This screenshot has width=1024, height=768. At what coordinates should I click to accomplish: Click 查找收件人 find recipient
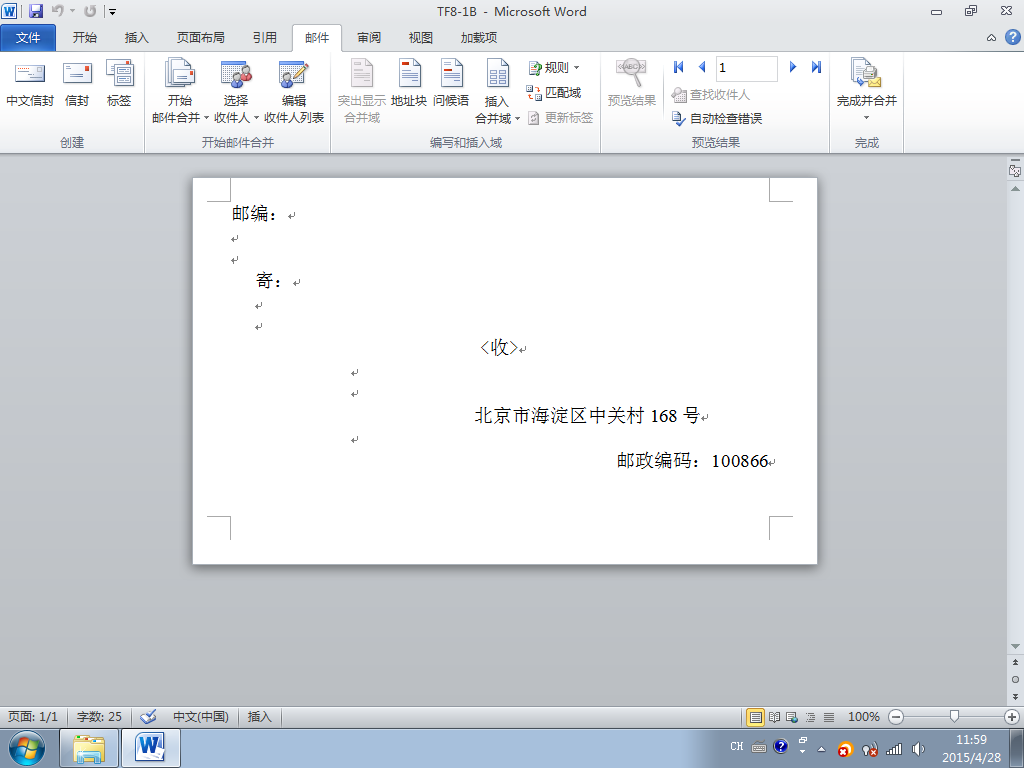tap(711, 95)
